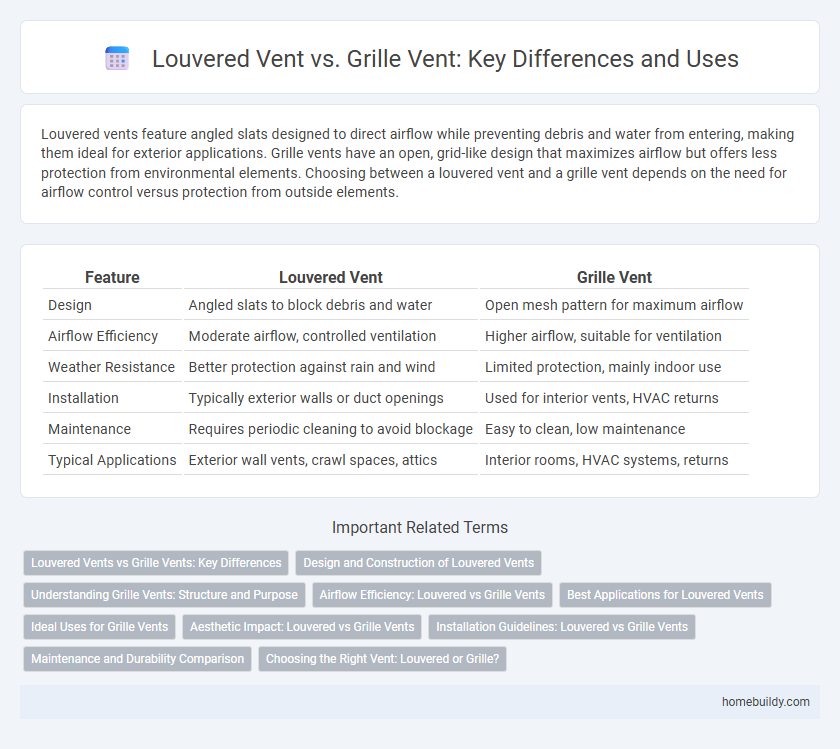This screenshot has height=749, width=840.
Task: Click the 'Weather Resistance' row label
Action: [x=111, y=367]
